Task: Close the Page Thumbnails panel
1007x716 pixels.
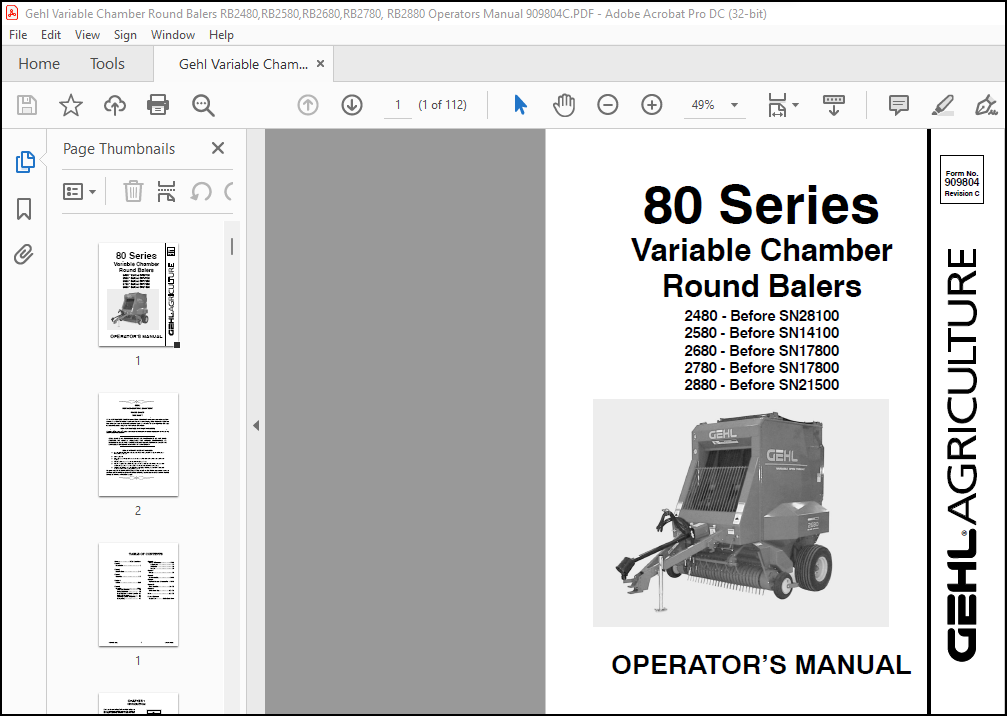Action: (218, 148)
